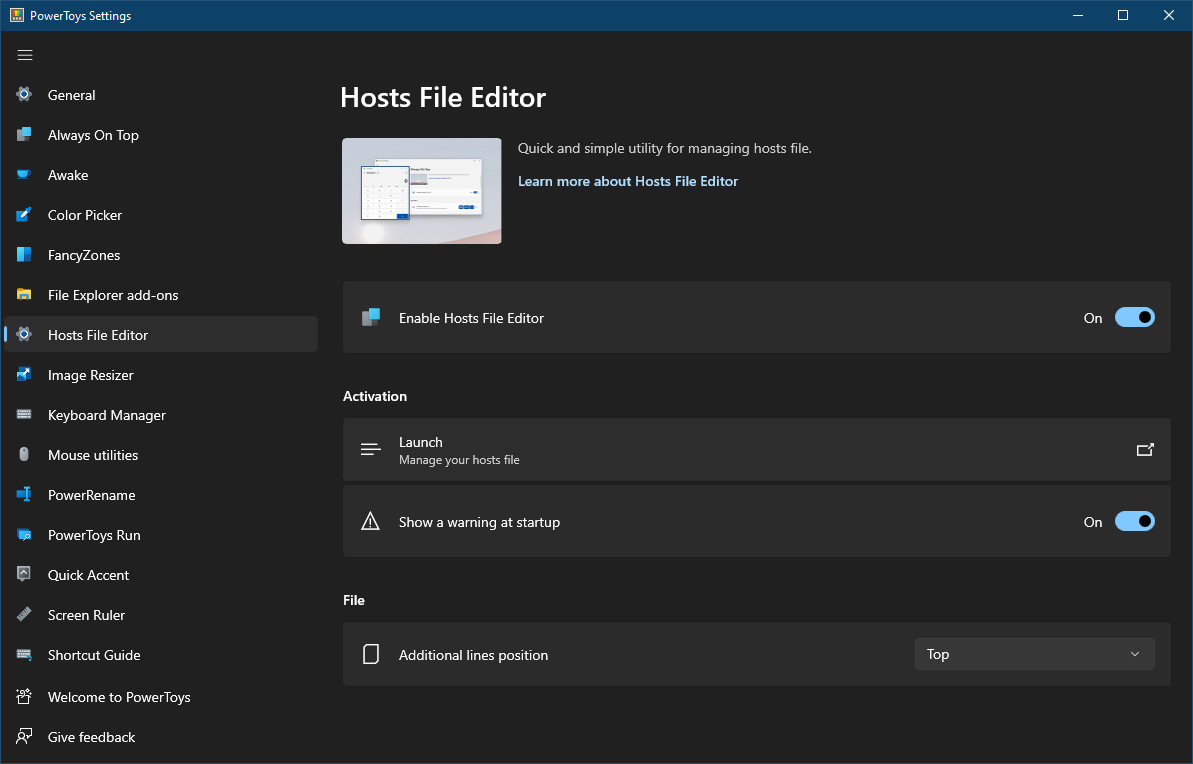Click Learn more about Hosts File Editor
Screen dimensions: 1193x764
pos(628,181)
